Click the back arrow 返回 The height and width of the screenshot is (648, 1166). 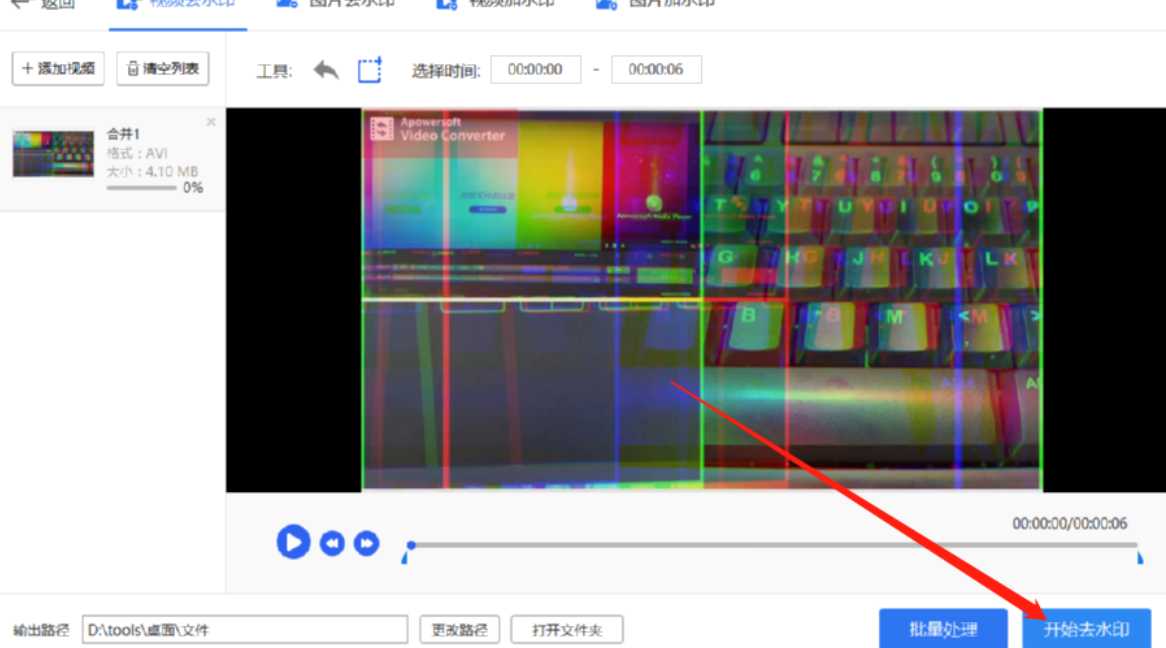coord(44,4)
